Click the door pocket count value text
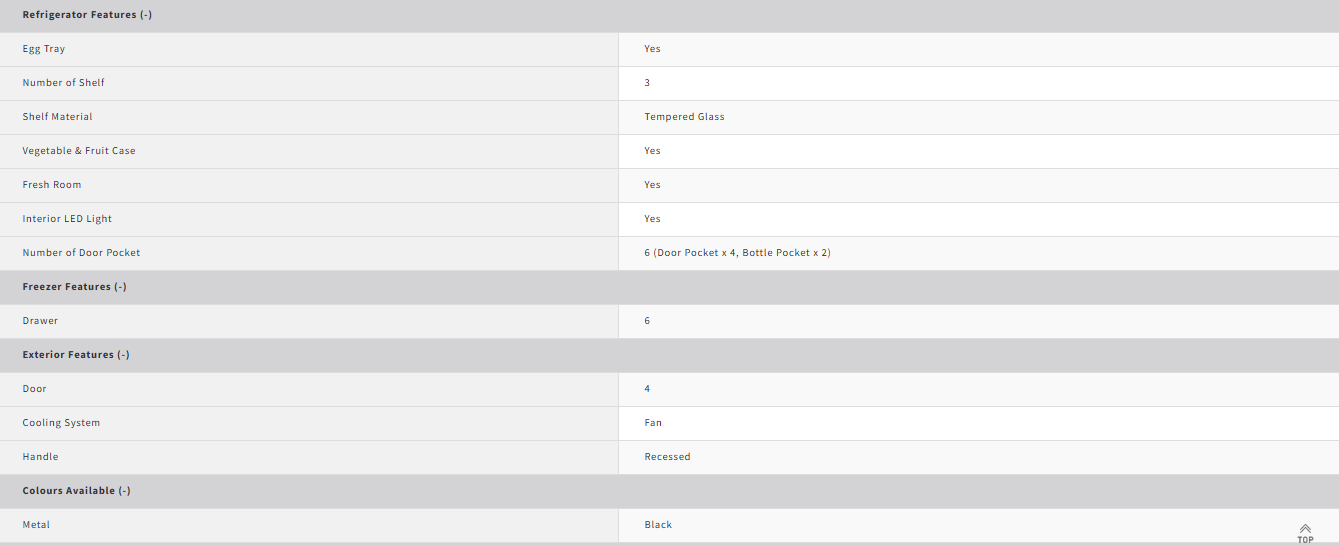The image size is (1339, 545). pyautogui.click(x=737, y=253)
